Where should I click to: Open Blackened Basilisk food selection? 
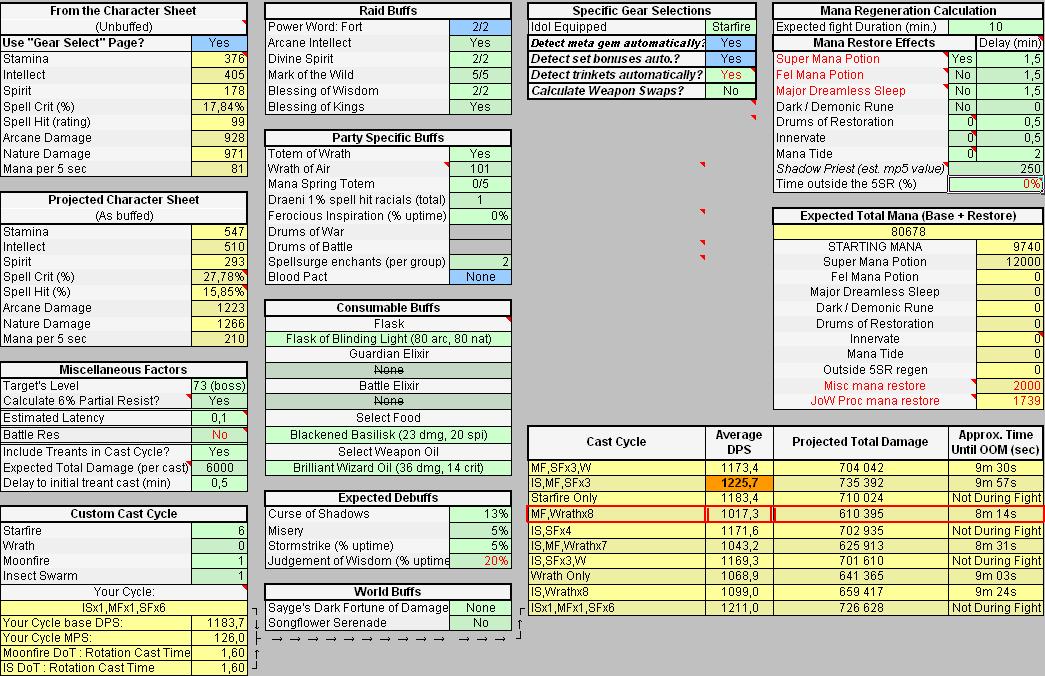coord(388,435)
